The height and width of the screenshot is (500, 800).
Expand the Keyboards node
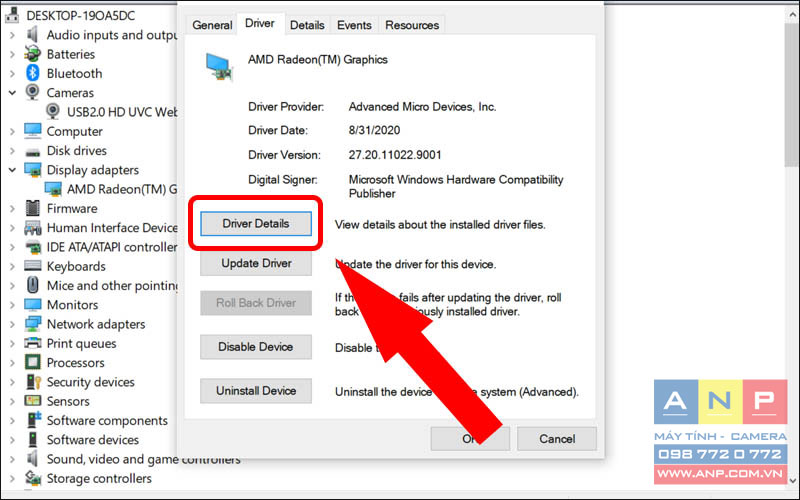coord(12,266)
